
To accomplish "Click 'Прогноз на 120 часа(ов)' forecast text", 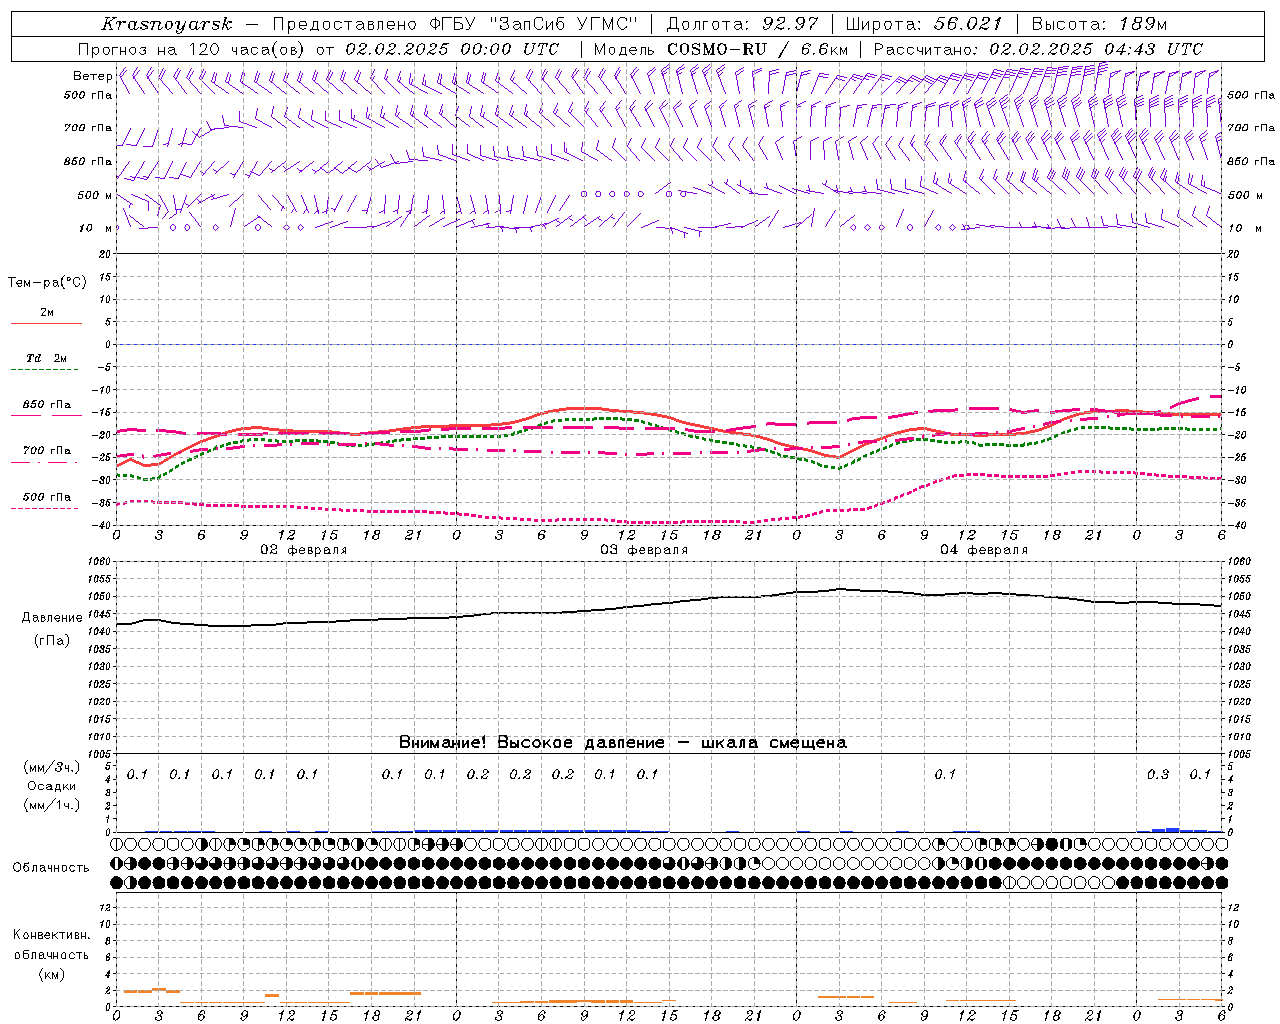I will 191,49.
